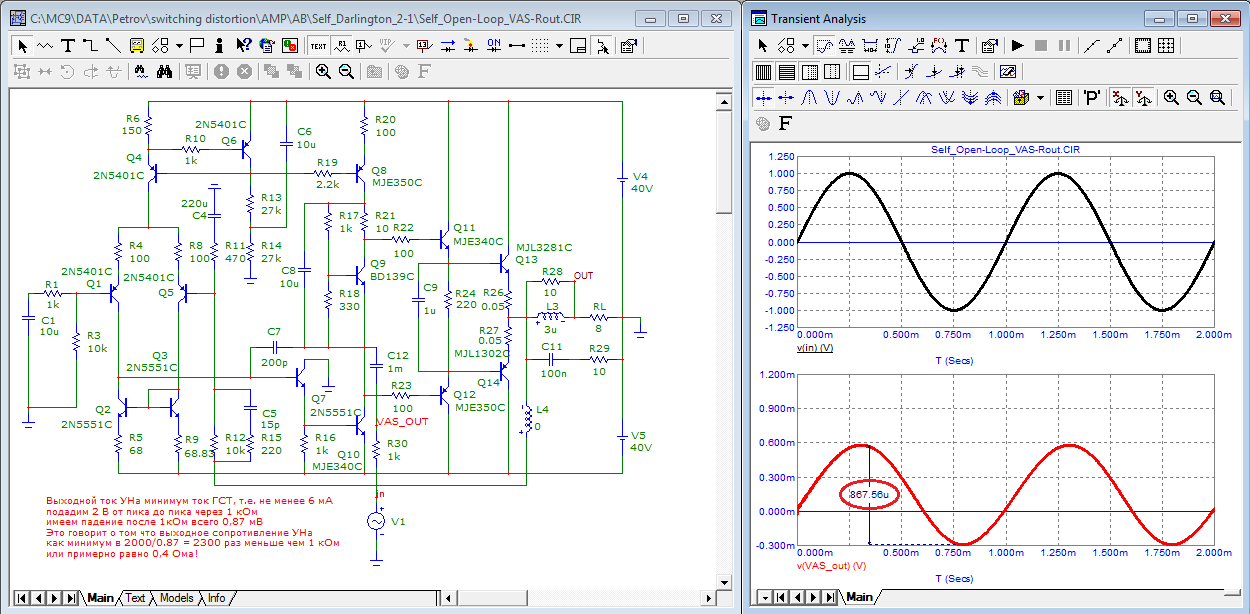Select the Valley cursor function icon

(x=832, y=97)
